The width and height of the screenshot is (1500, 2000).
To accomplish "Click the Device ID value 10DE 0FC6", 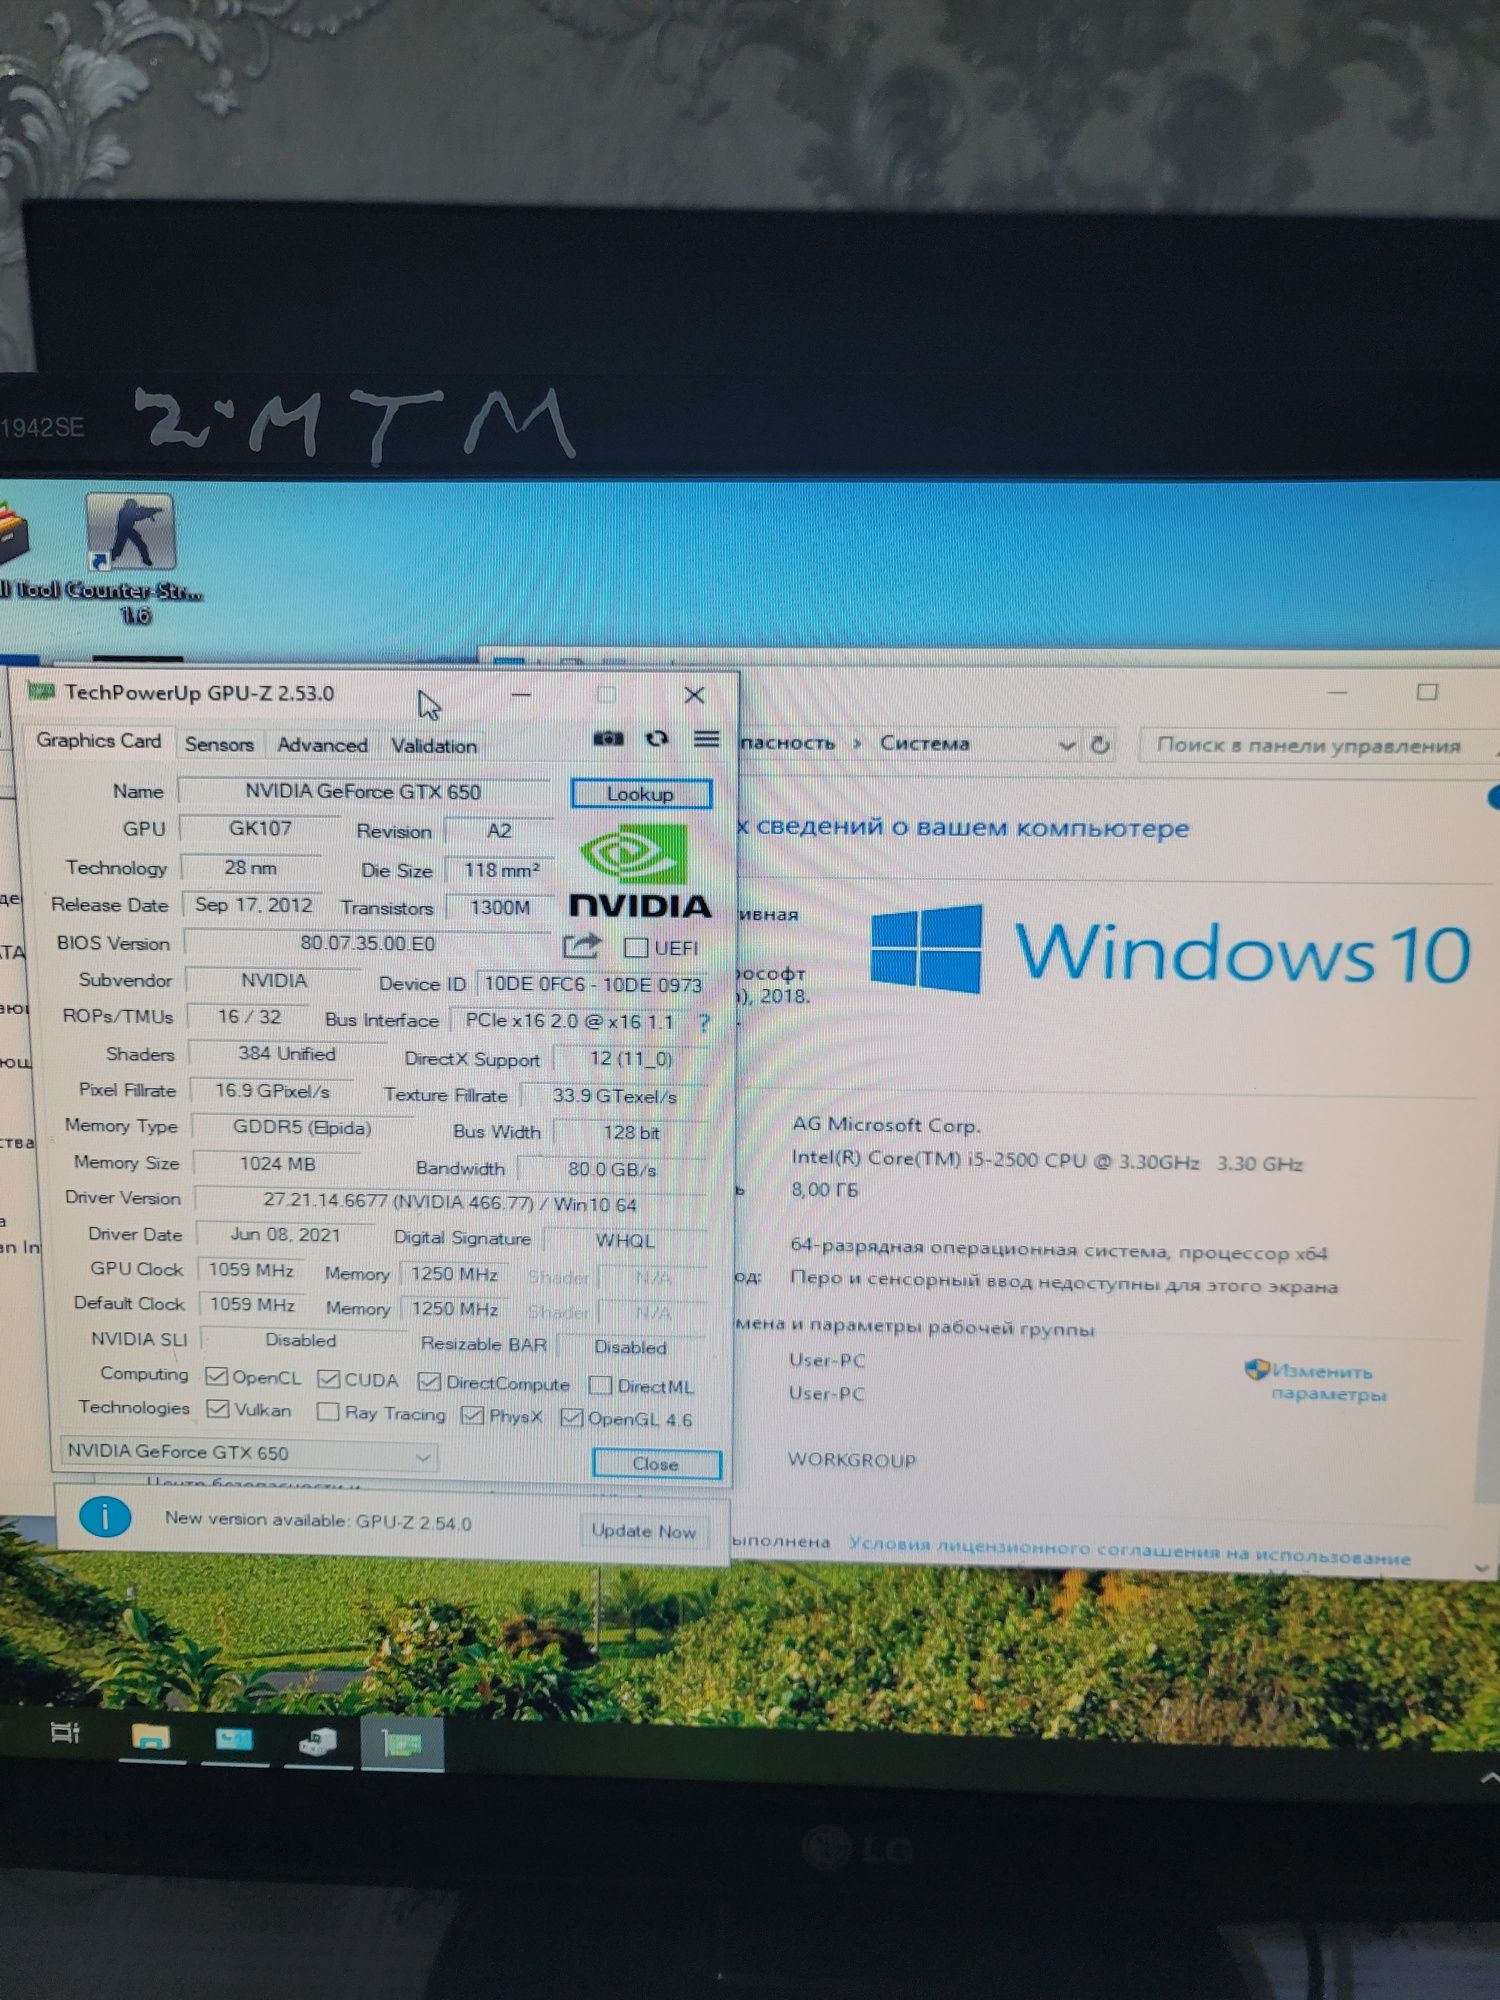I will tap(592, 985).
